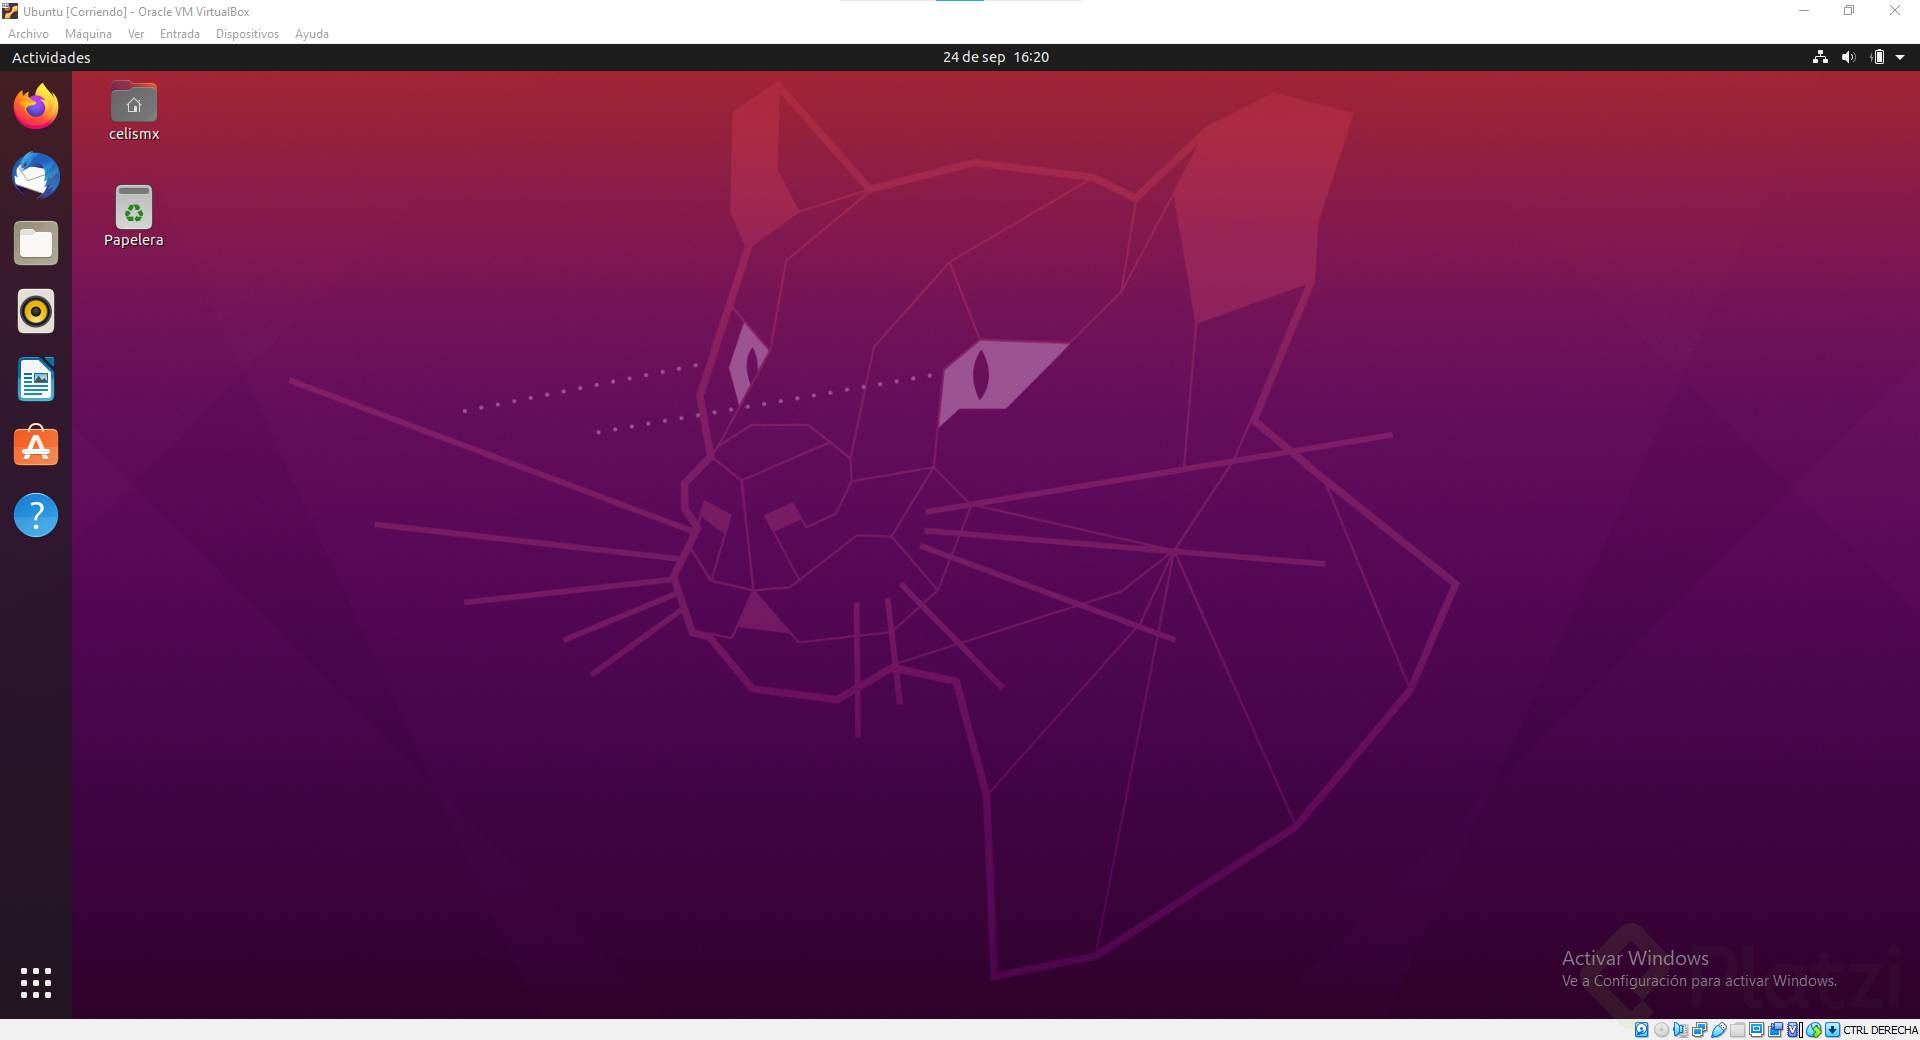Open the Help question mark icon
Viewport: 1920px width, 1040px height.
point(36,515)
